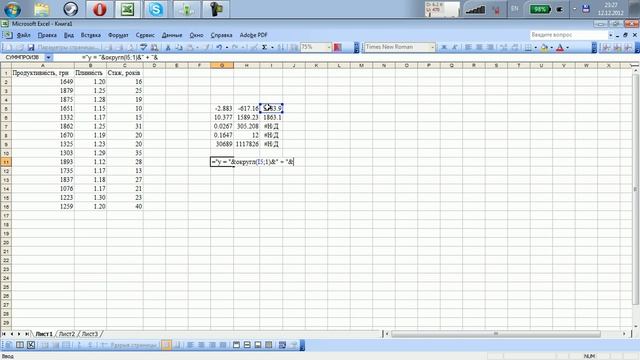Open the Файл menu
Screen dimensions: 640x360
pyautogui.click(x=24, y=35)
